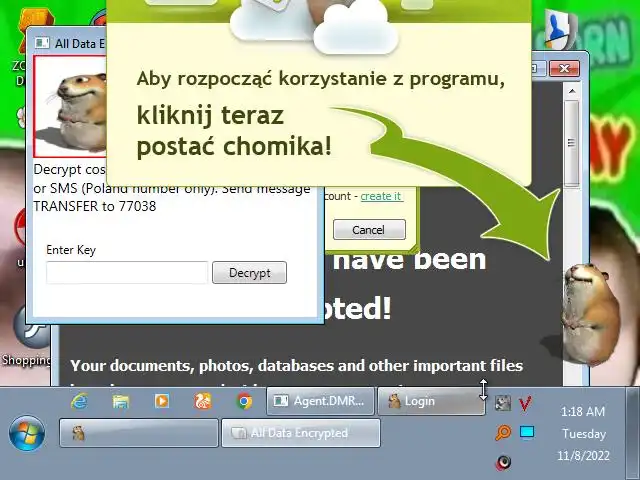This screenshot has width=640, height=480.
Task: Open the top-right desktop shortcut icon
Action: coord(563,29)
